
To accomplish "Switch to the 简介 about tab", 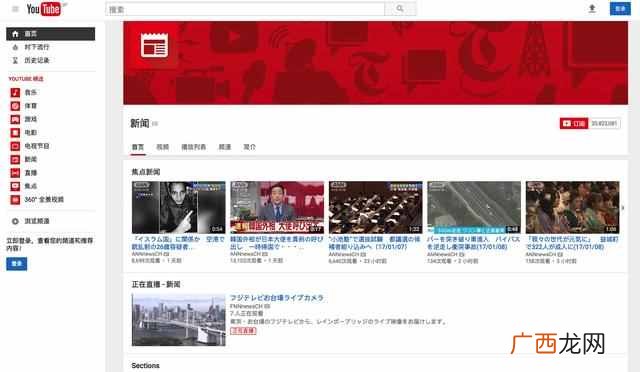I will (249, 147).
